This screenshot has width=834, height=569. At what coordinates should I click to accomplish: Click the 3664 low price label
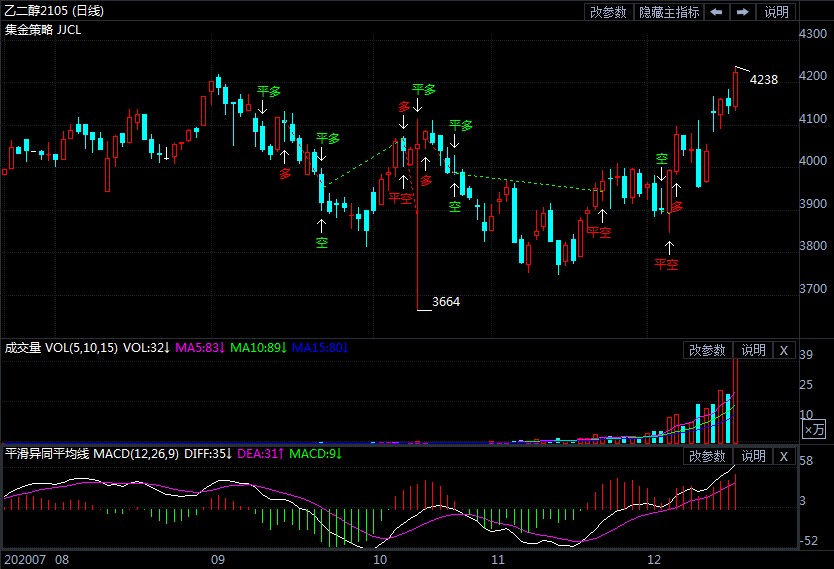[446, 302]
